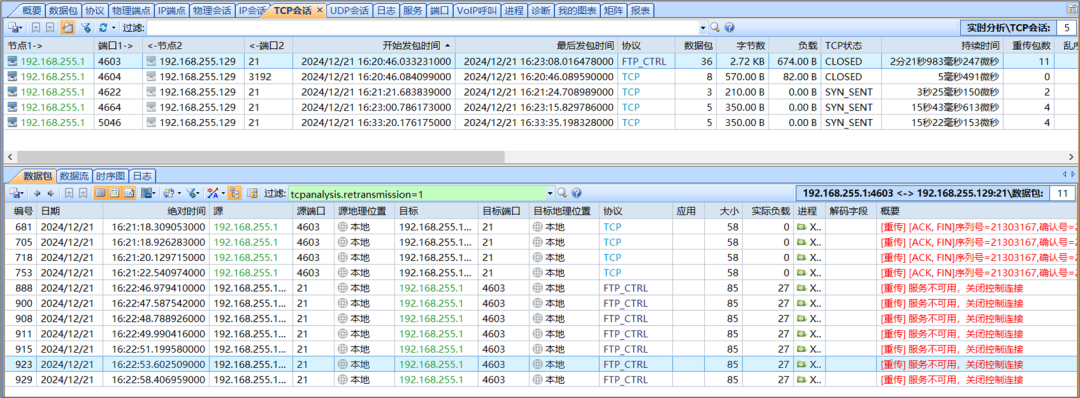This screenshot has width=1080, height=398.
Task: Switch to the IP端点 tab
Action: click(172, 10)
